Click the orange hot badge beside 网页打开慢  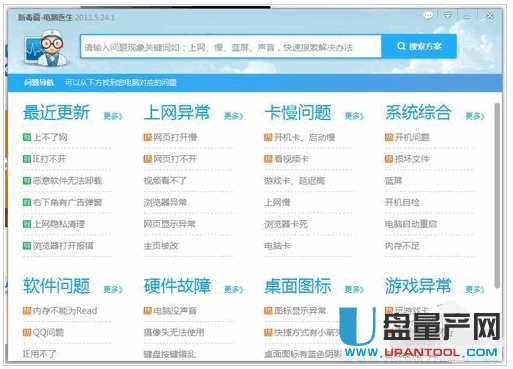[x=148, y=137]
